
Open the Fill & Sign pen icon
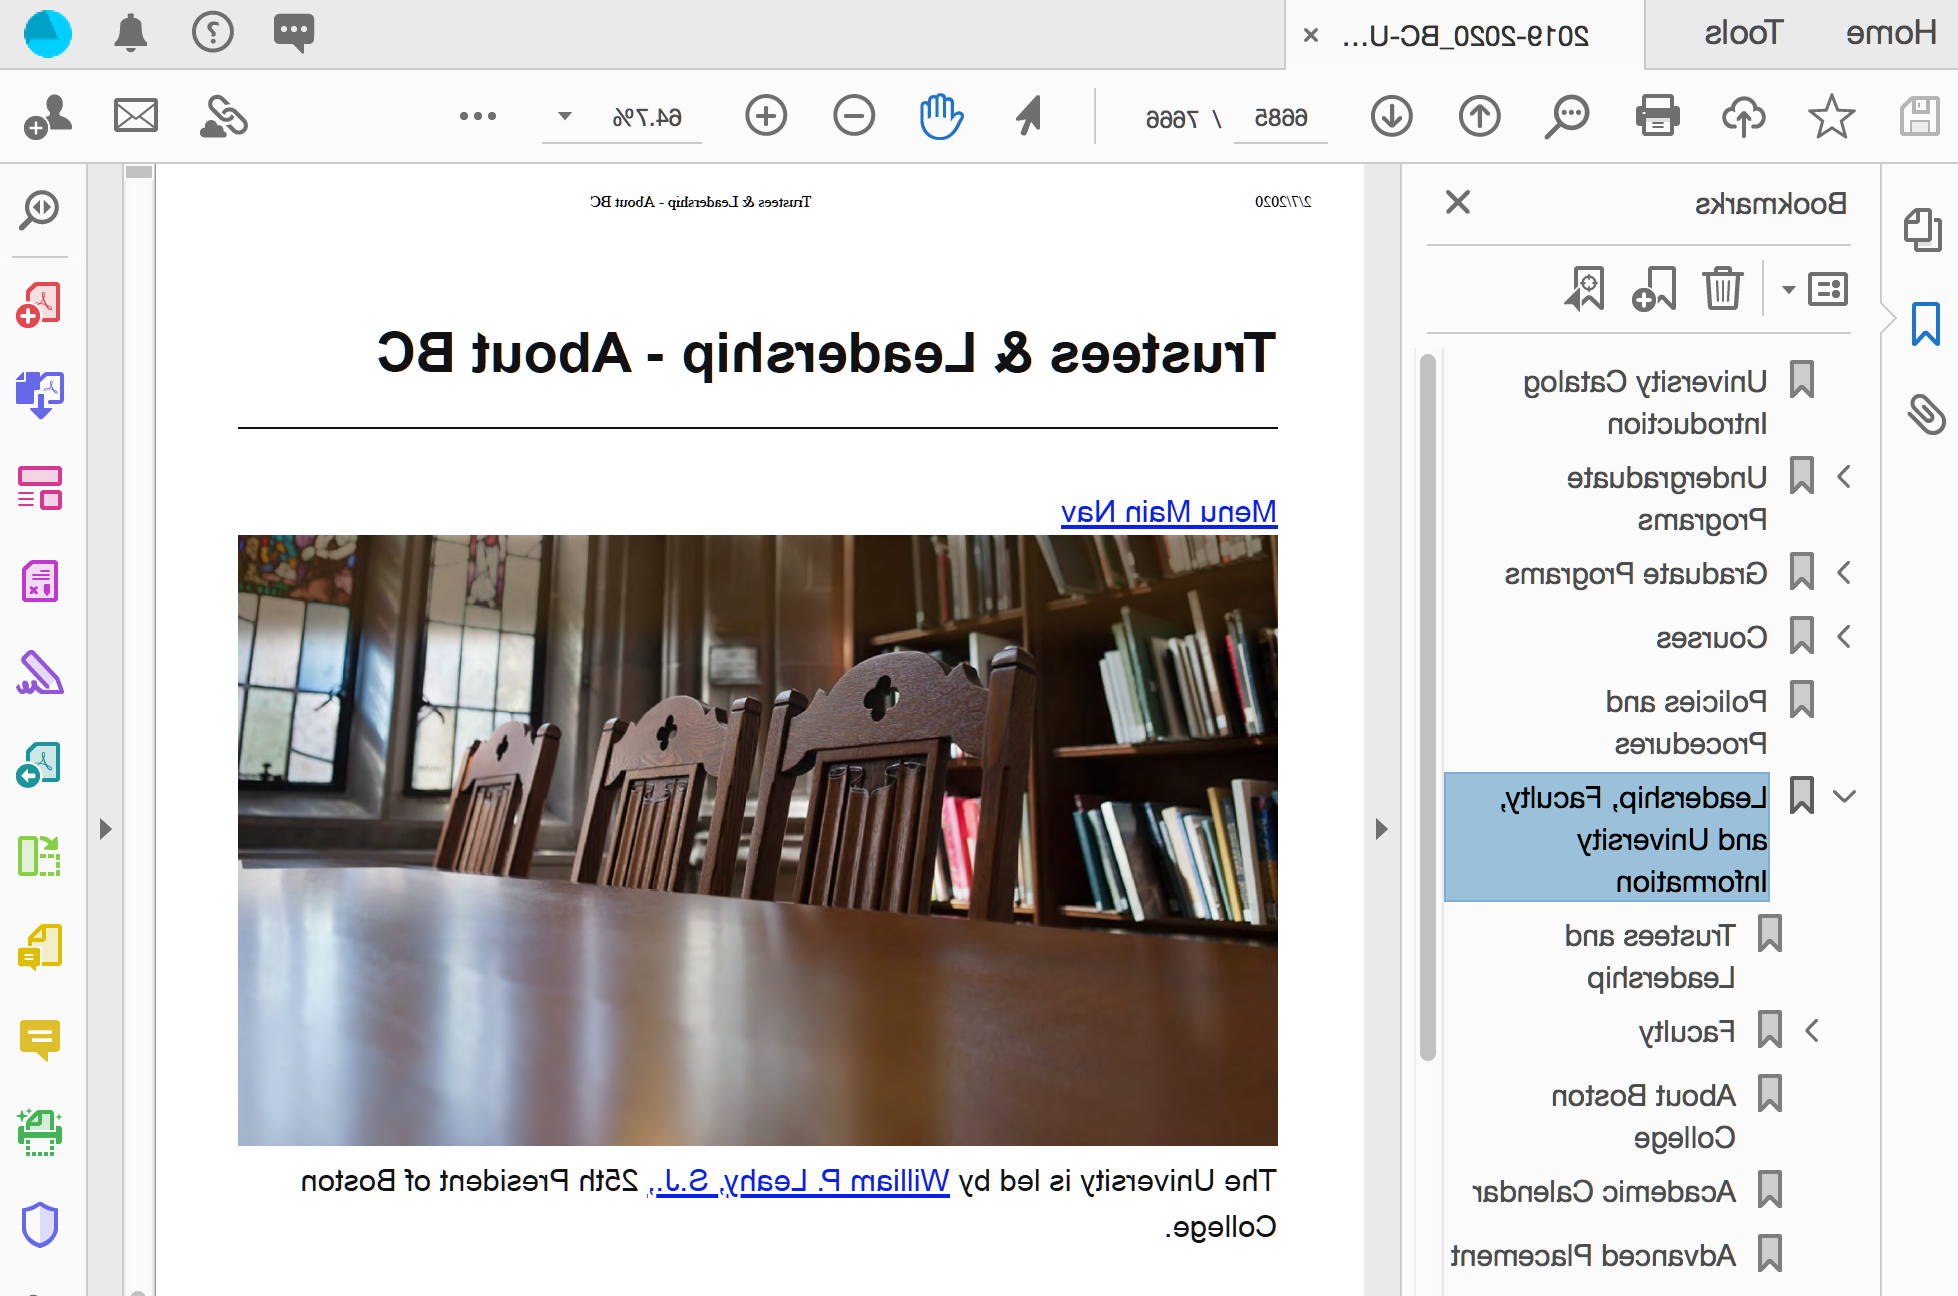pyautogui.click(x=39, y=673)
